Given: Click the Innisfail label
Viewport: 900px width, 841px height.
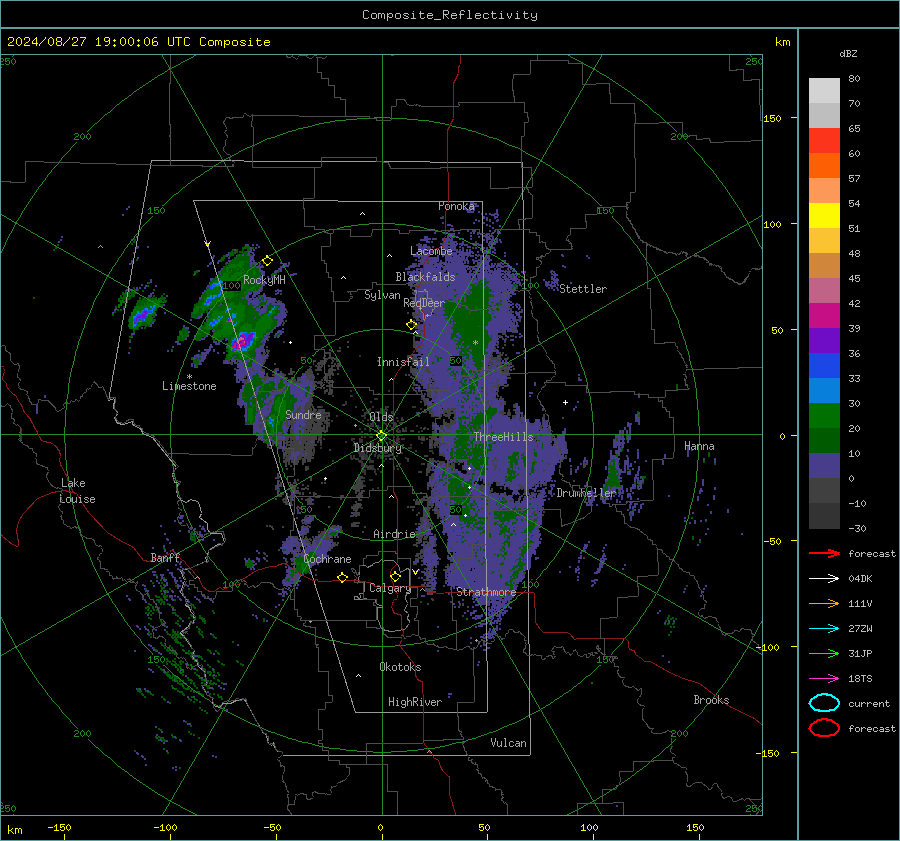Looking at the screenshot, I should point(403,362).
